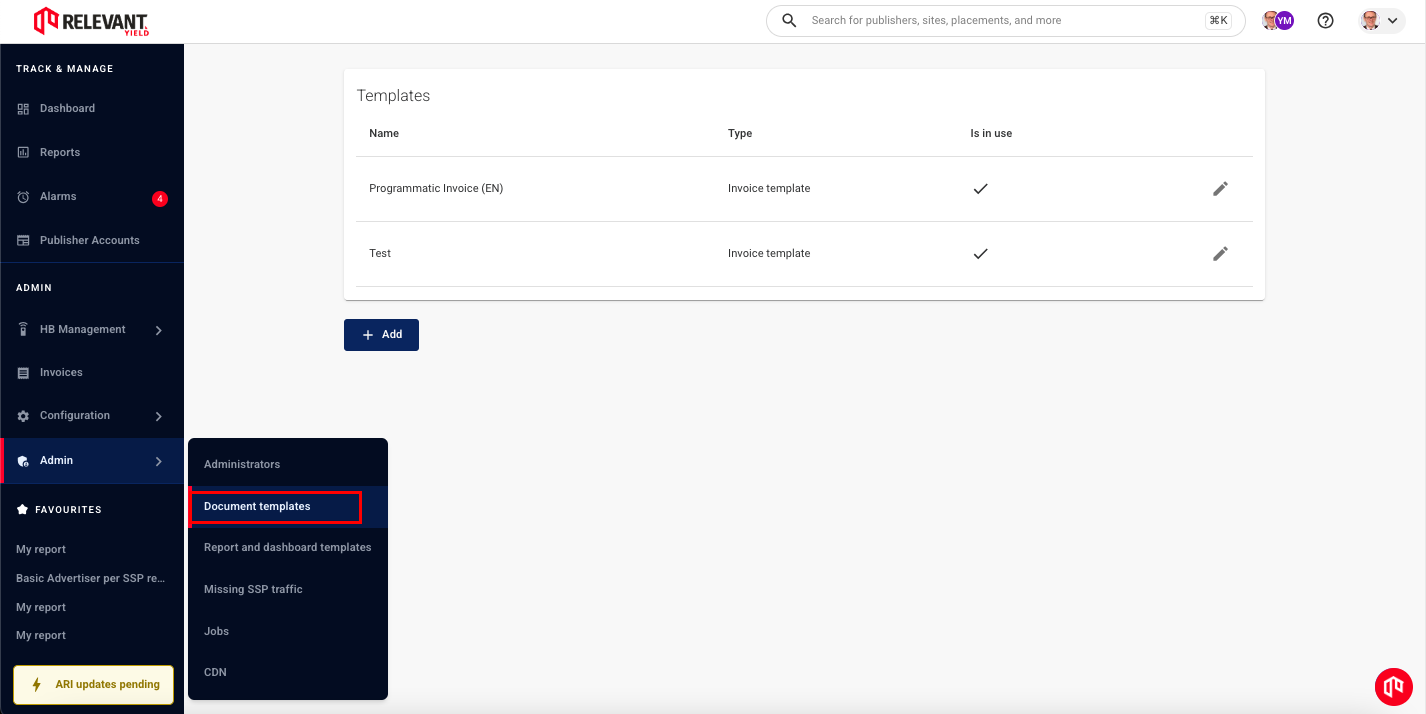The height and width of the screenshot is (714, 1426).
Task: Click the YM user avatar group
Action: coord(1278,21)
